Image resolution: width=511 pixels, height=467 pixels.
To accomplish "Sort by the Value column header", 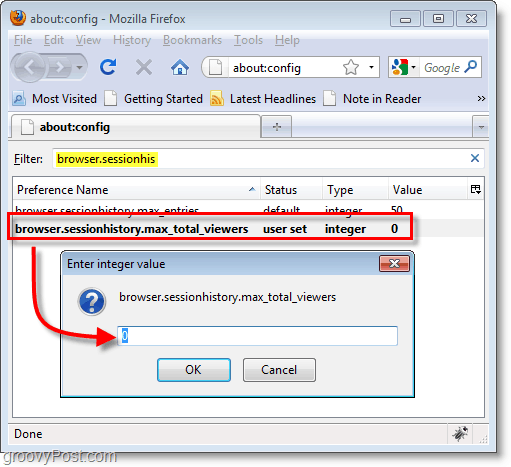I will (x=427, y=190).
